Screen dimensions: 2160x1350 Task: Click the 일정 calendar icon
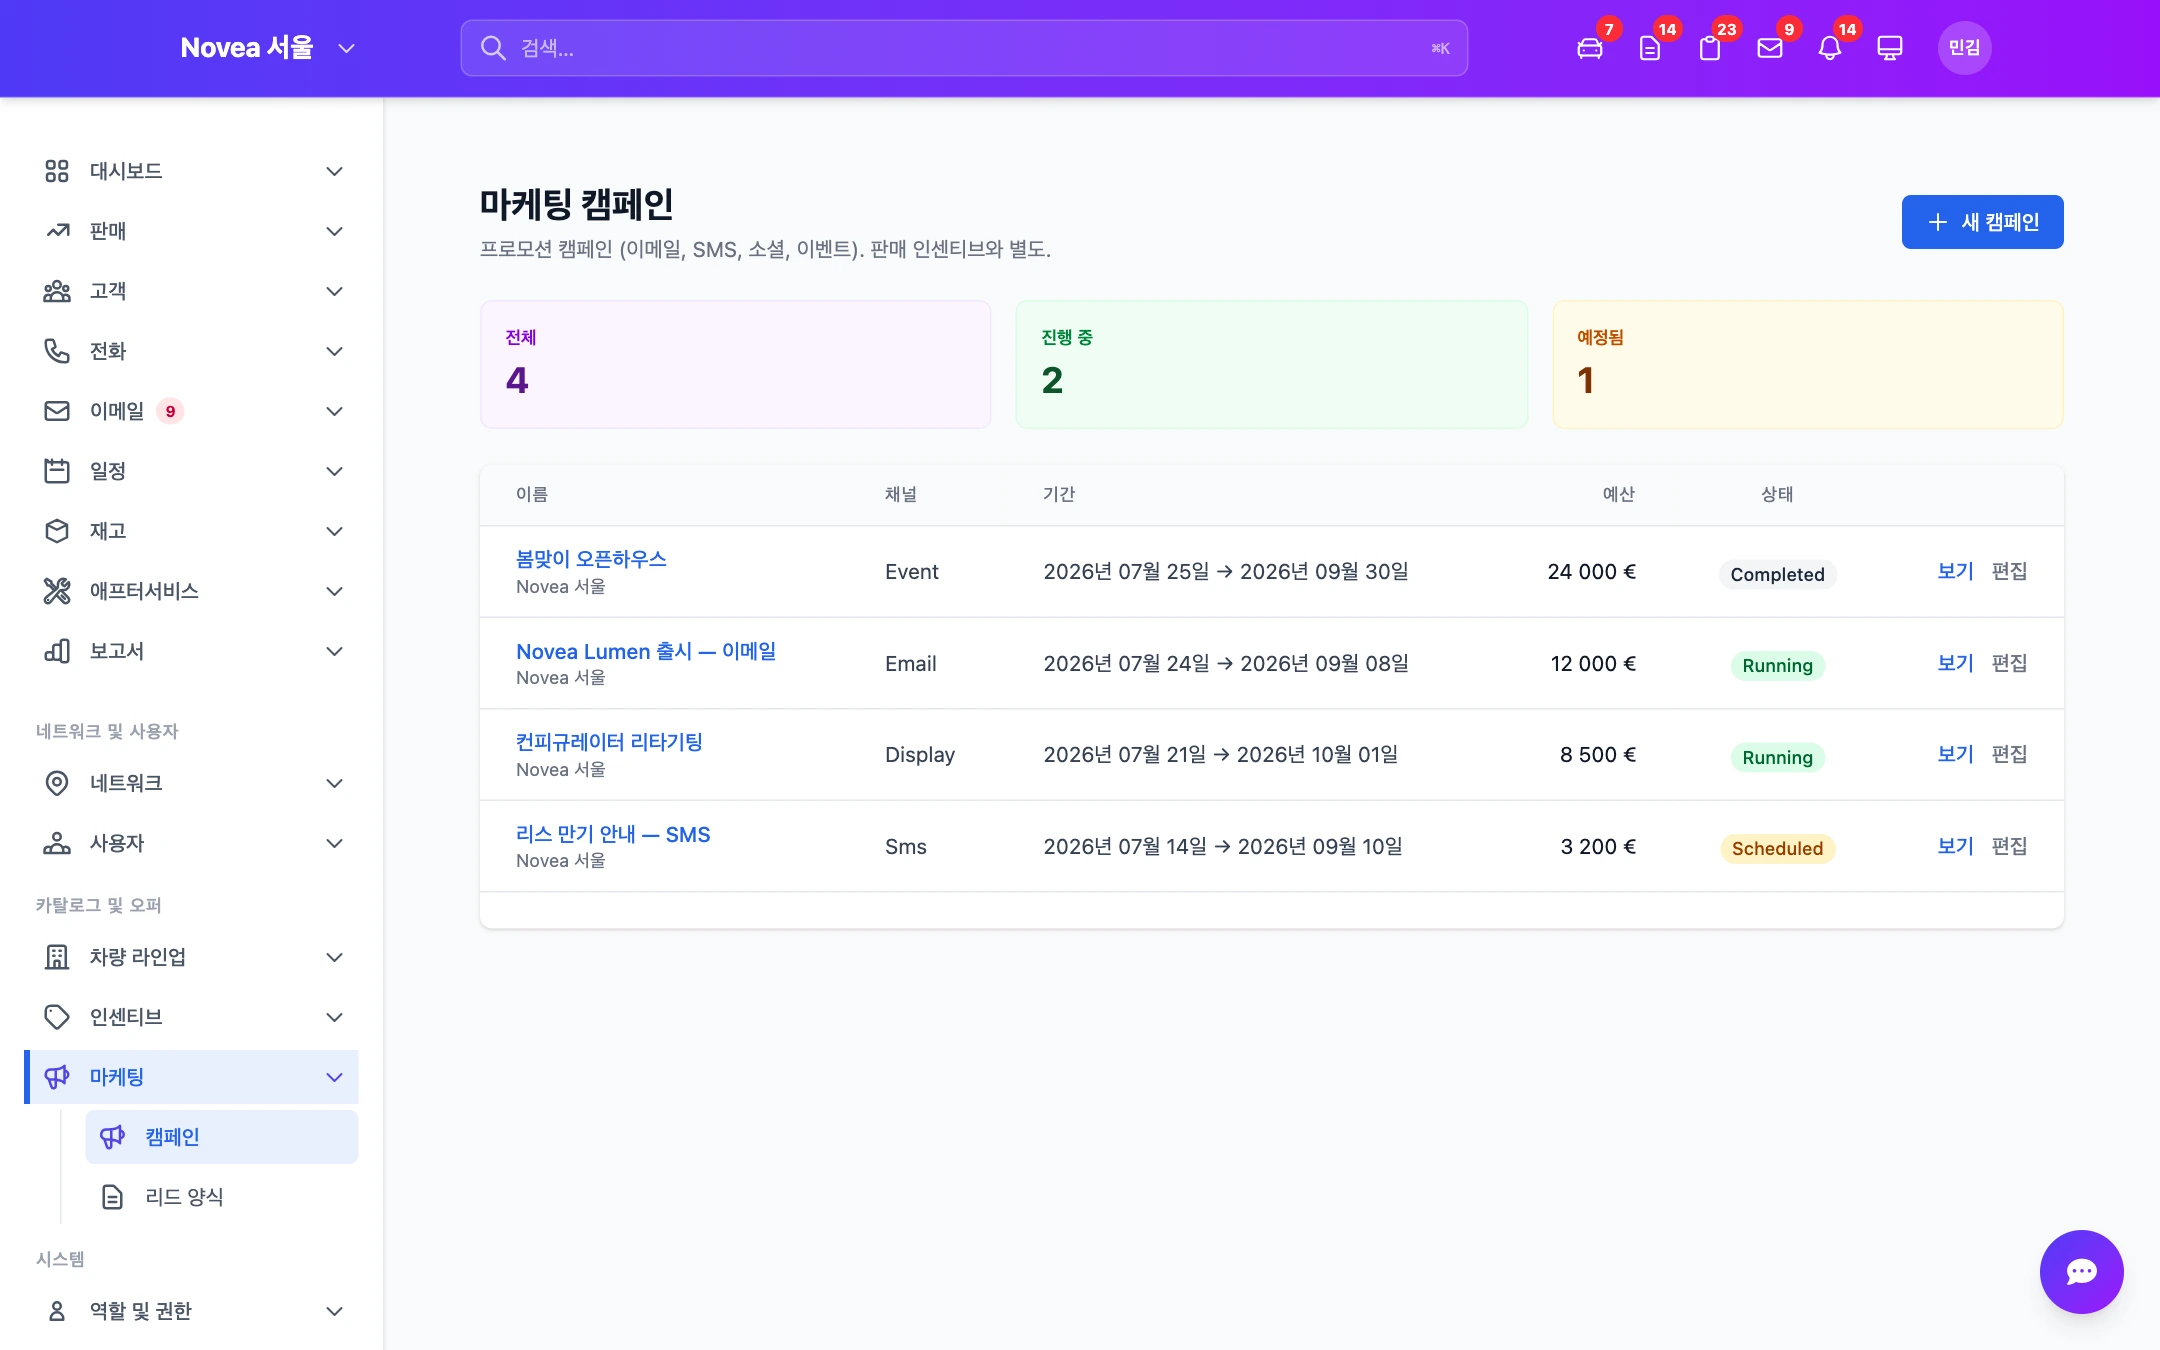pos(57,471)
